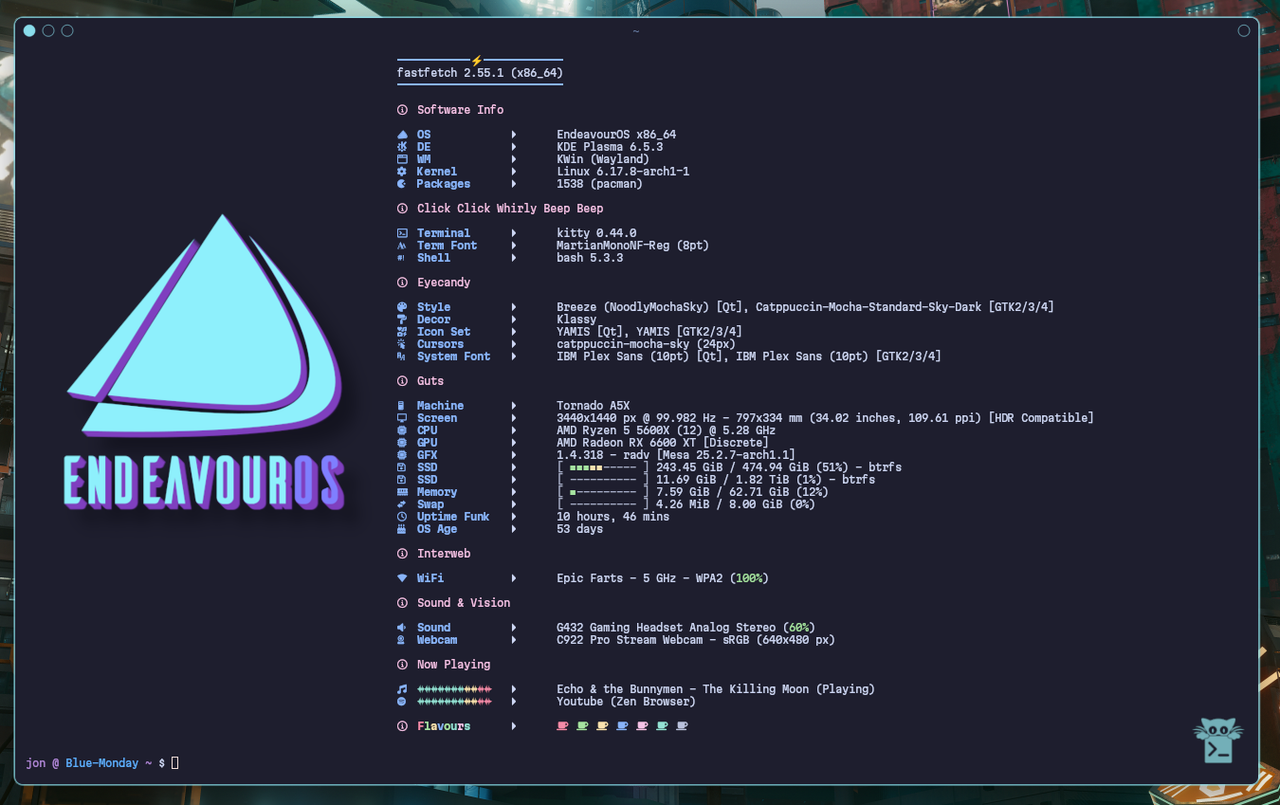Click the 'Tornado A5X' machine value
The height and width of the screenshot is (805, 1280).
click(x=593, y=406)
